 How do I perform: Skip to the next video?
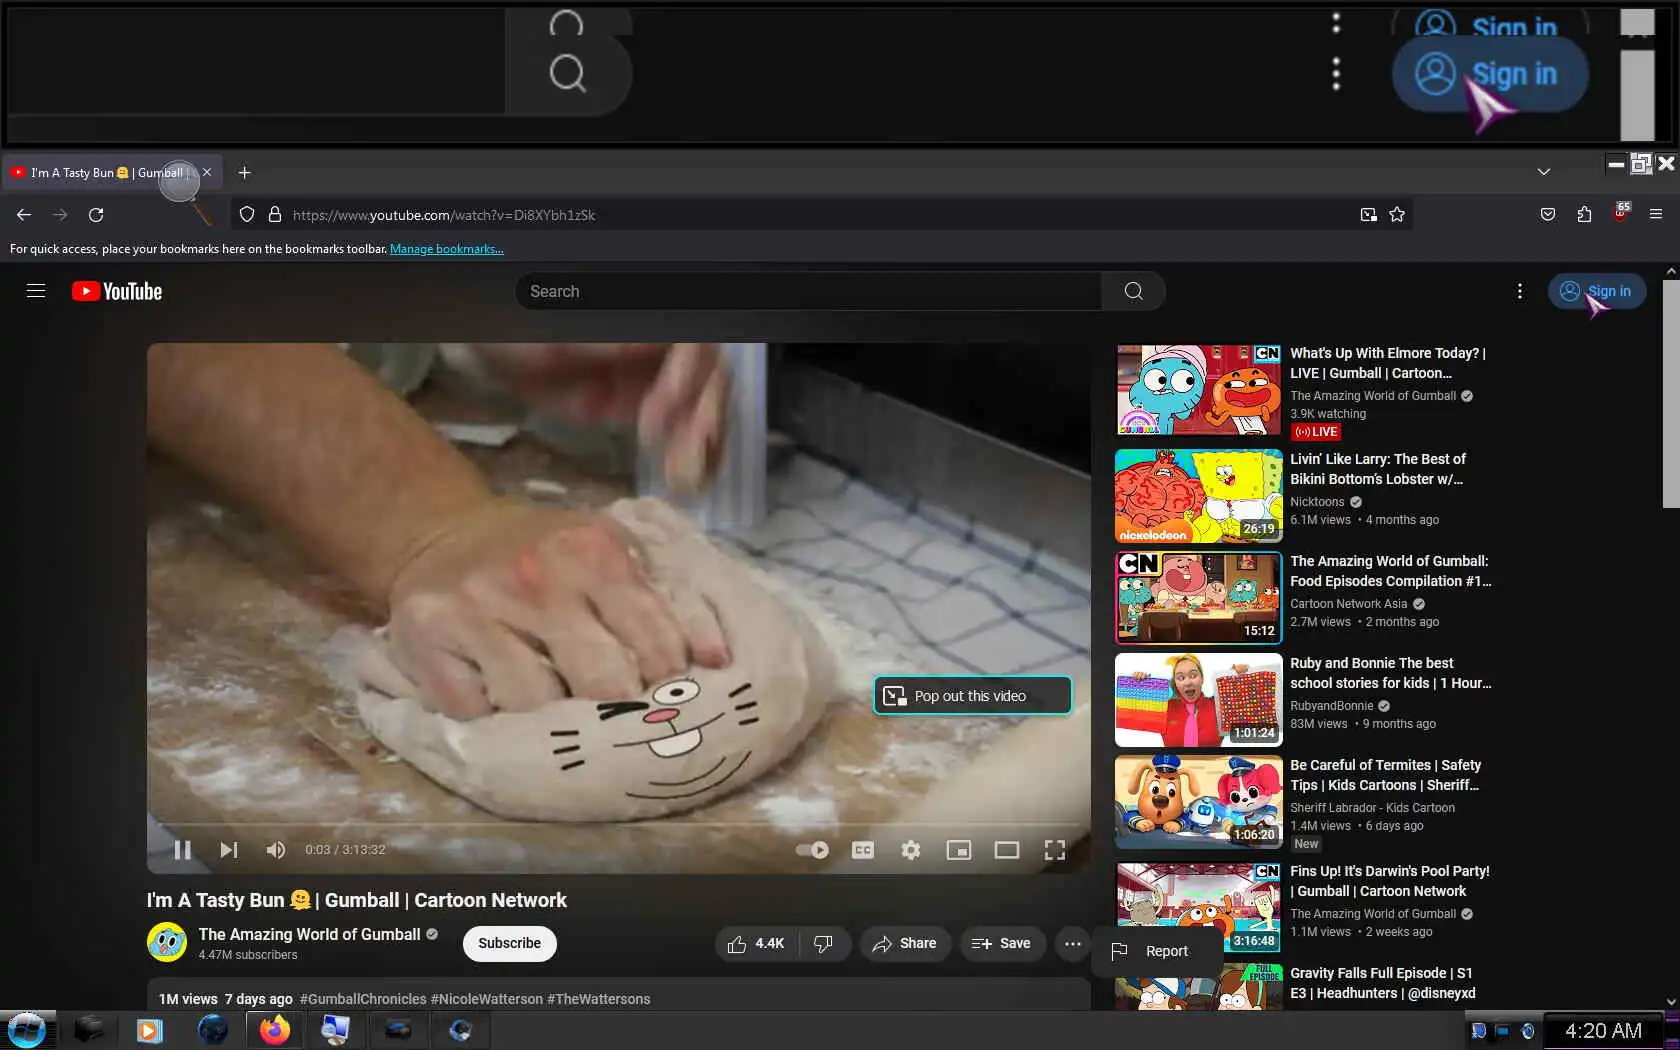click(x=229, y=850)
